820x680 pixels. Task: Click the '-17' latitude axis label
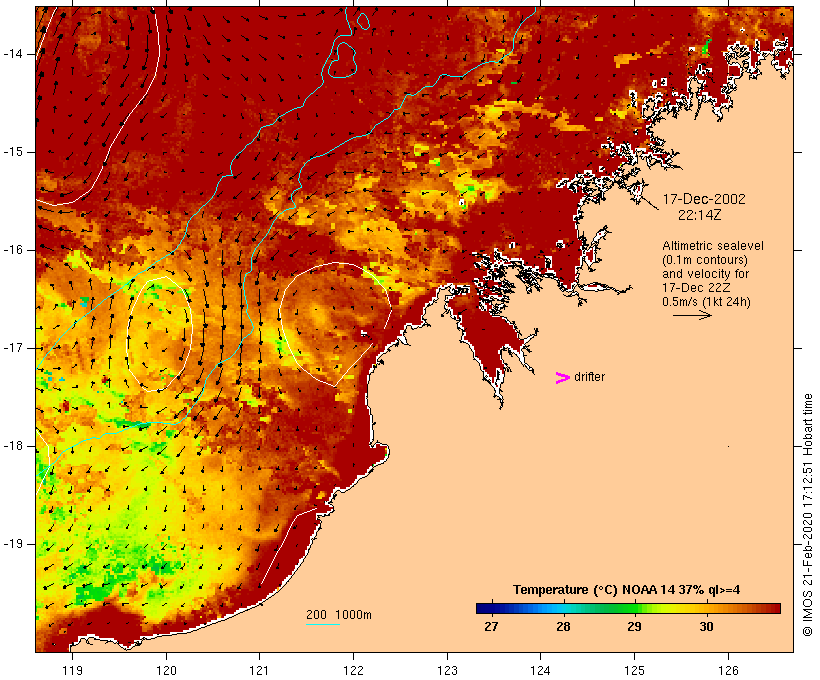coord(13,348)
